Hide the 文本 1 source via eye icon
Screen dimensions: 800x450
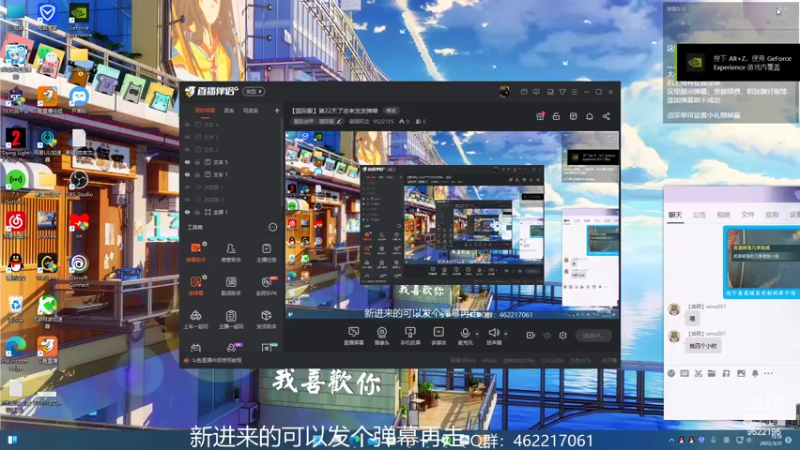tap(187, 174)
